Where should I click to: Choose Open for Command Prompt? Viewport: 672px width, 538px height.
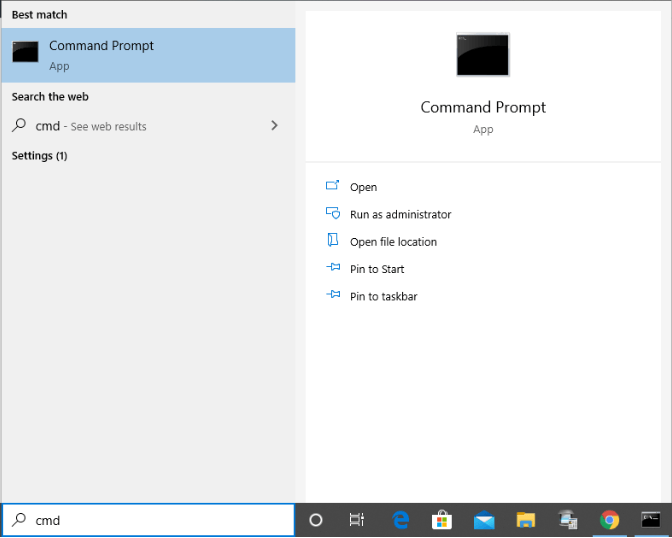point(363,187)
